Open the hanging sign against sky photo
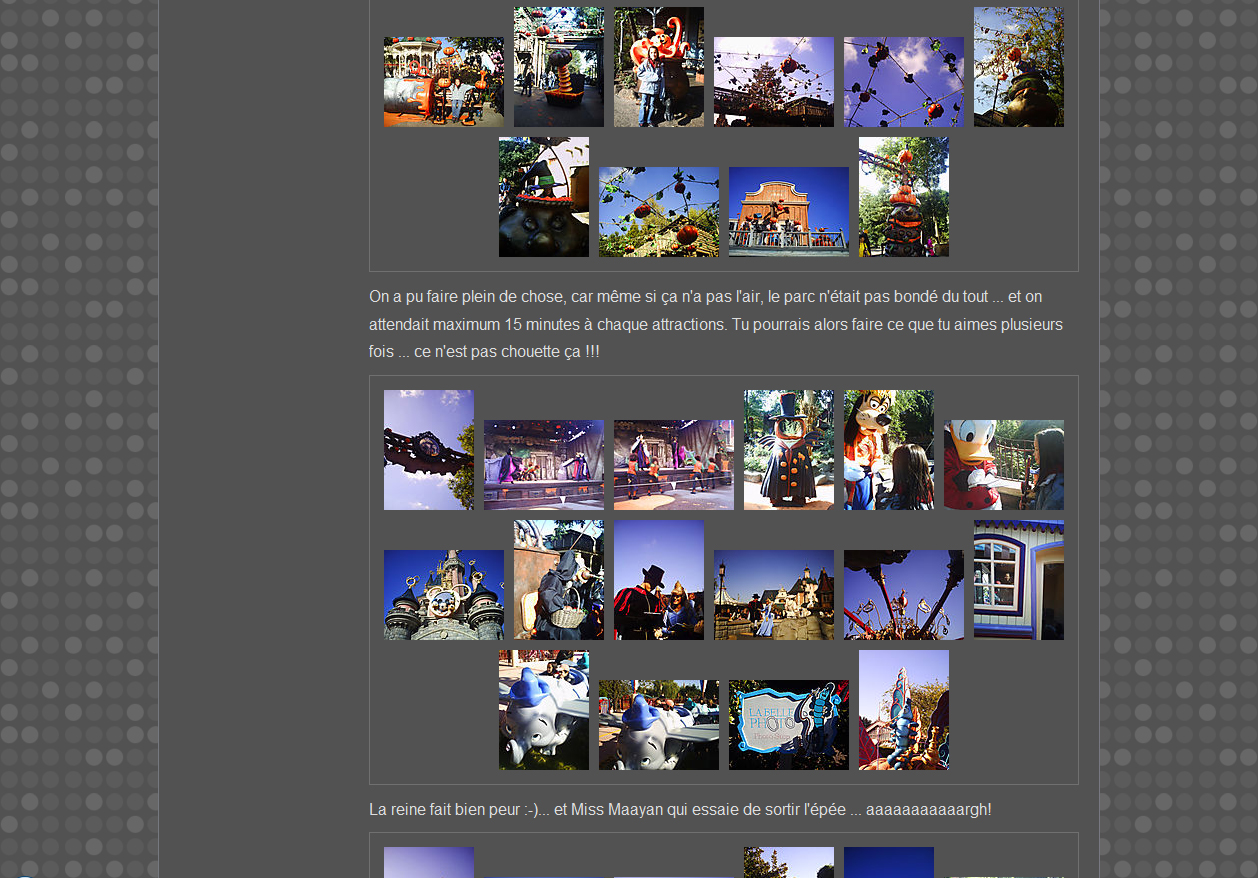This screenshot has height=878, width=1258. [x=428, y=450]
